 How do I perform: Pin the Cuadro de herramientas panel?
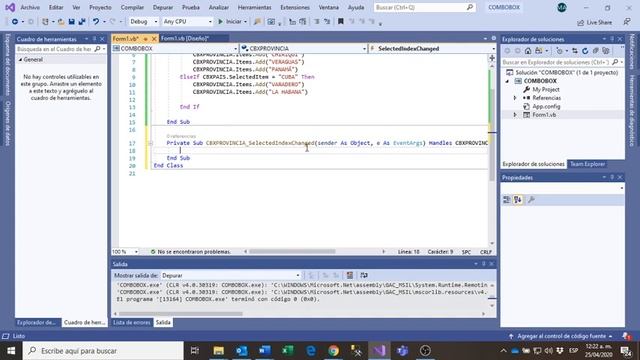tap(94, 39)
